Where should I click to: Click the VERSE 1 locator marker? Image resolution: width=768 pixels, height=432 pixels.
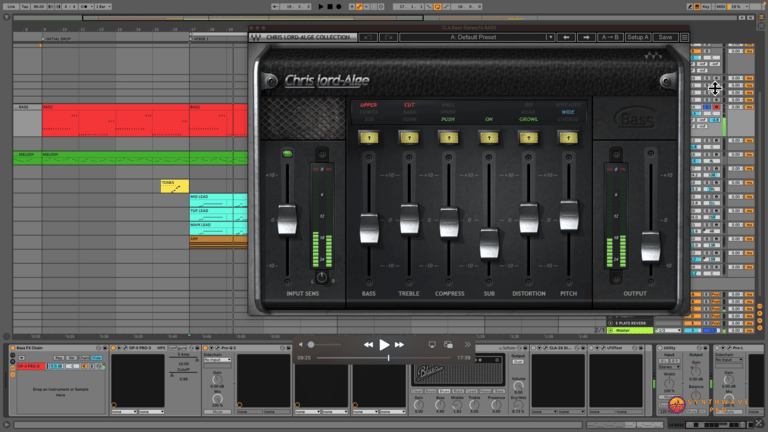coord(200,39)
